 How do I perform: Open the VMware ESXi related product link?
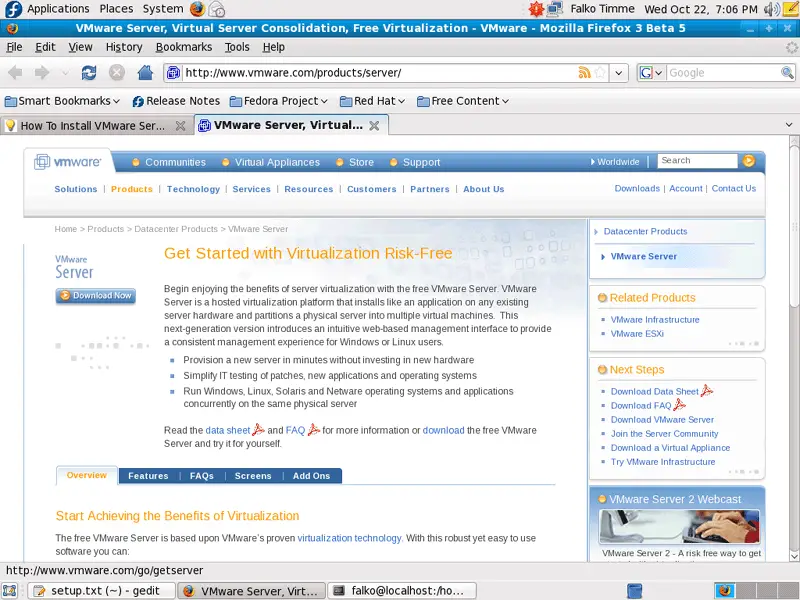point(637,334)
